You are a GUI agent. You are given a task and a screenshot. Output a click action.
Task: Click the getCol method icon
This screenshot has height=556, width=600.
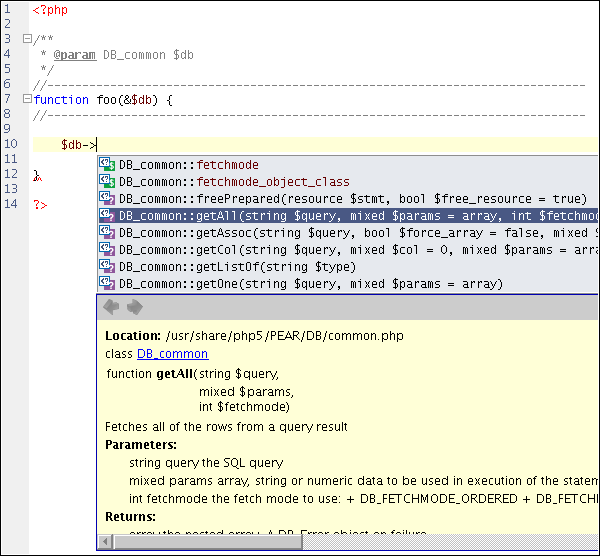(x=107, y=249)
